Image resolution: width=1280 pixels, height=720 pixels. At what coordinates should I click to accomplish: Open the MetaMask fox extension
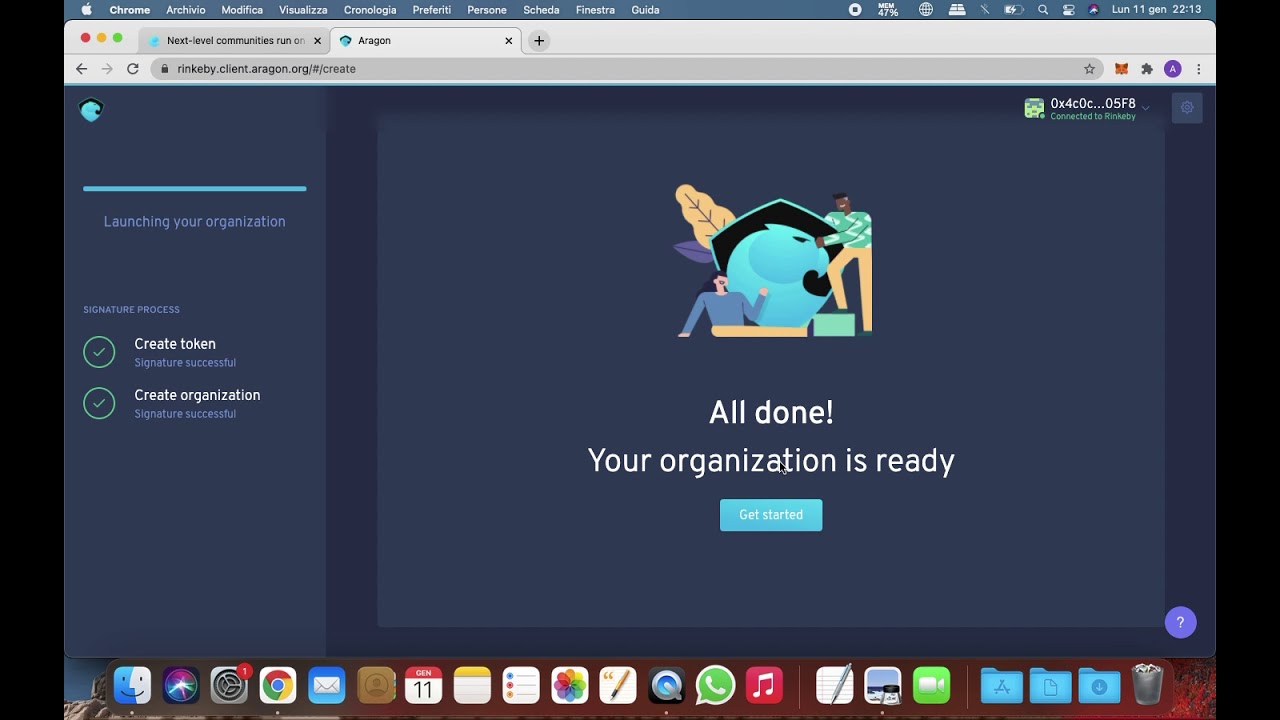click(1121, 69)
